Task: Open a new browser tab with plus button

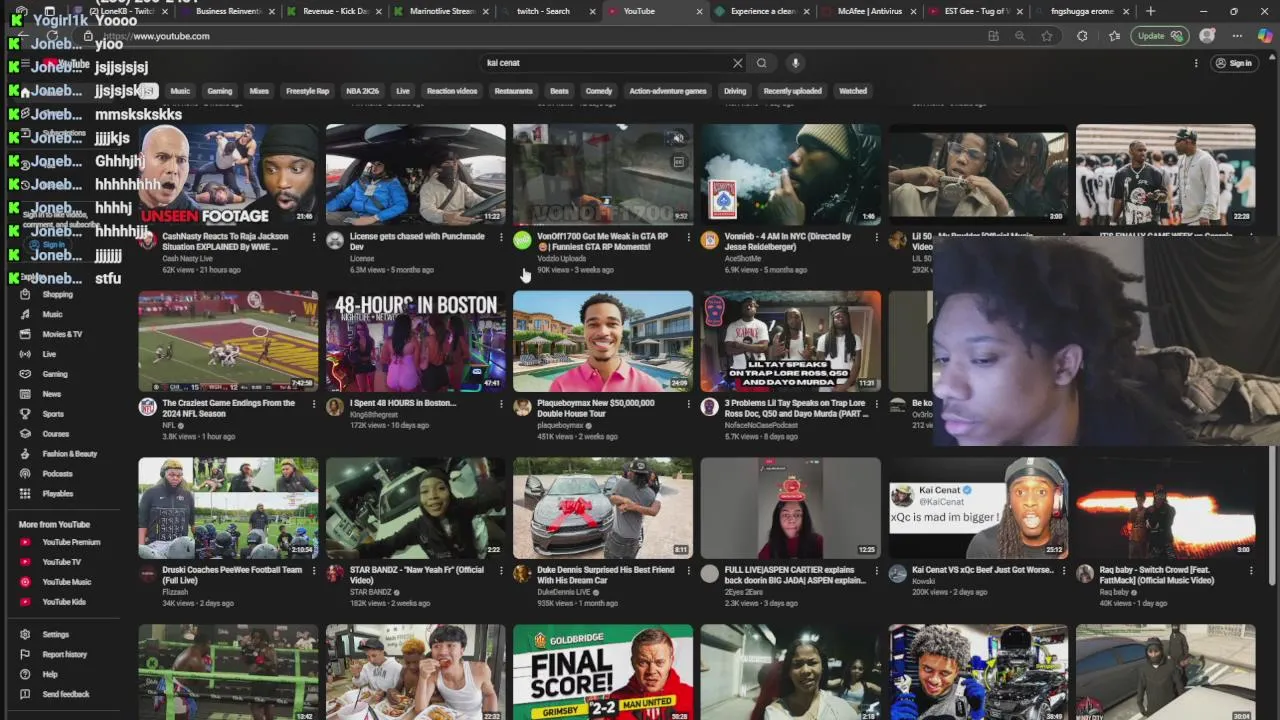Action: [1150, 11]
